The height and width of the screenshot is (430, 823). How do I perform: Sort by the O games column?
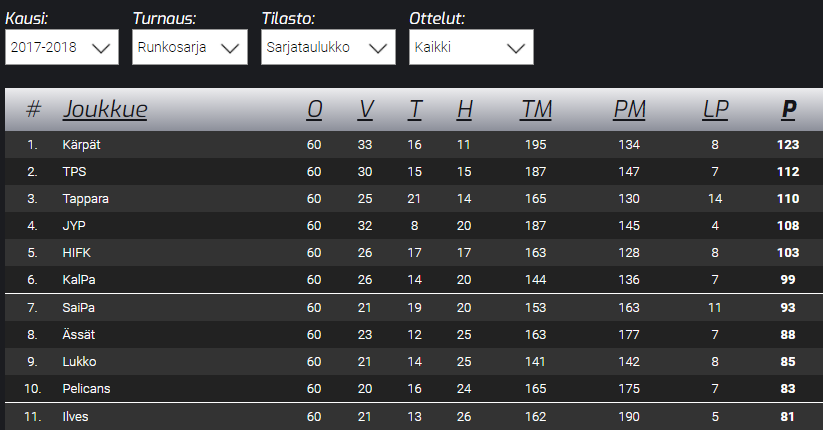point(314,109)
